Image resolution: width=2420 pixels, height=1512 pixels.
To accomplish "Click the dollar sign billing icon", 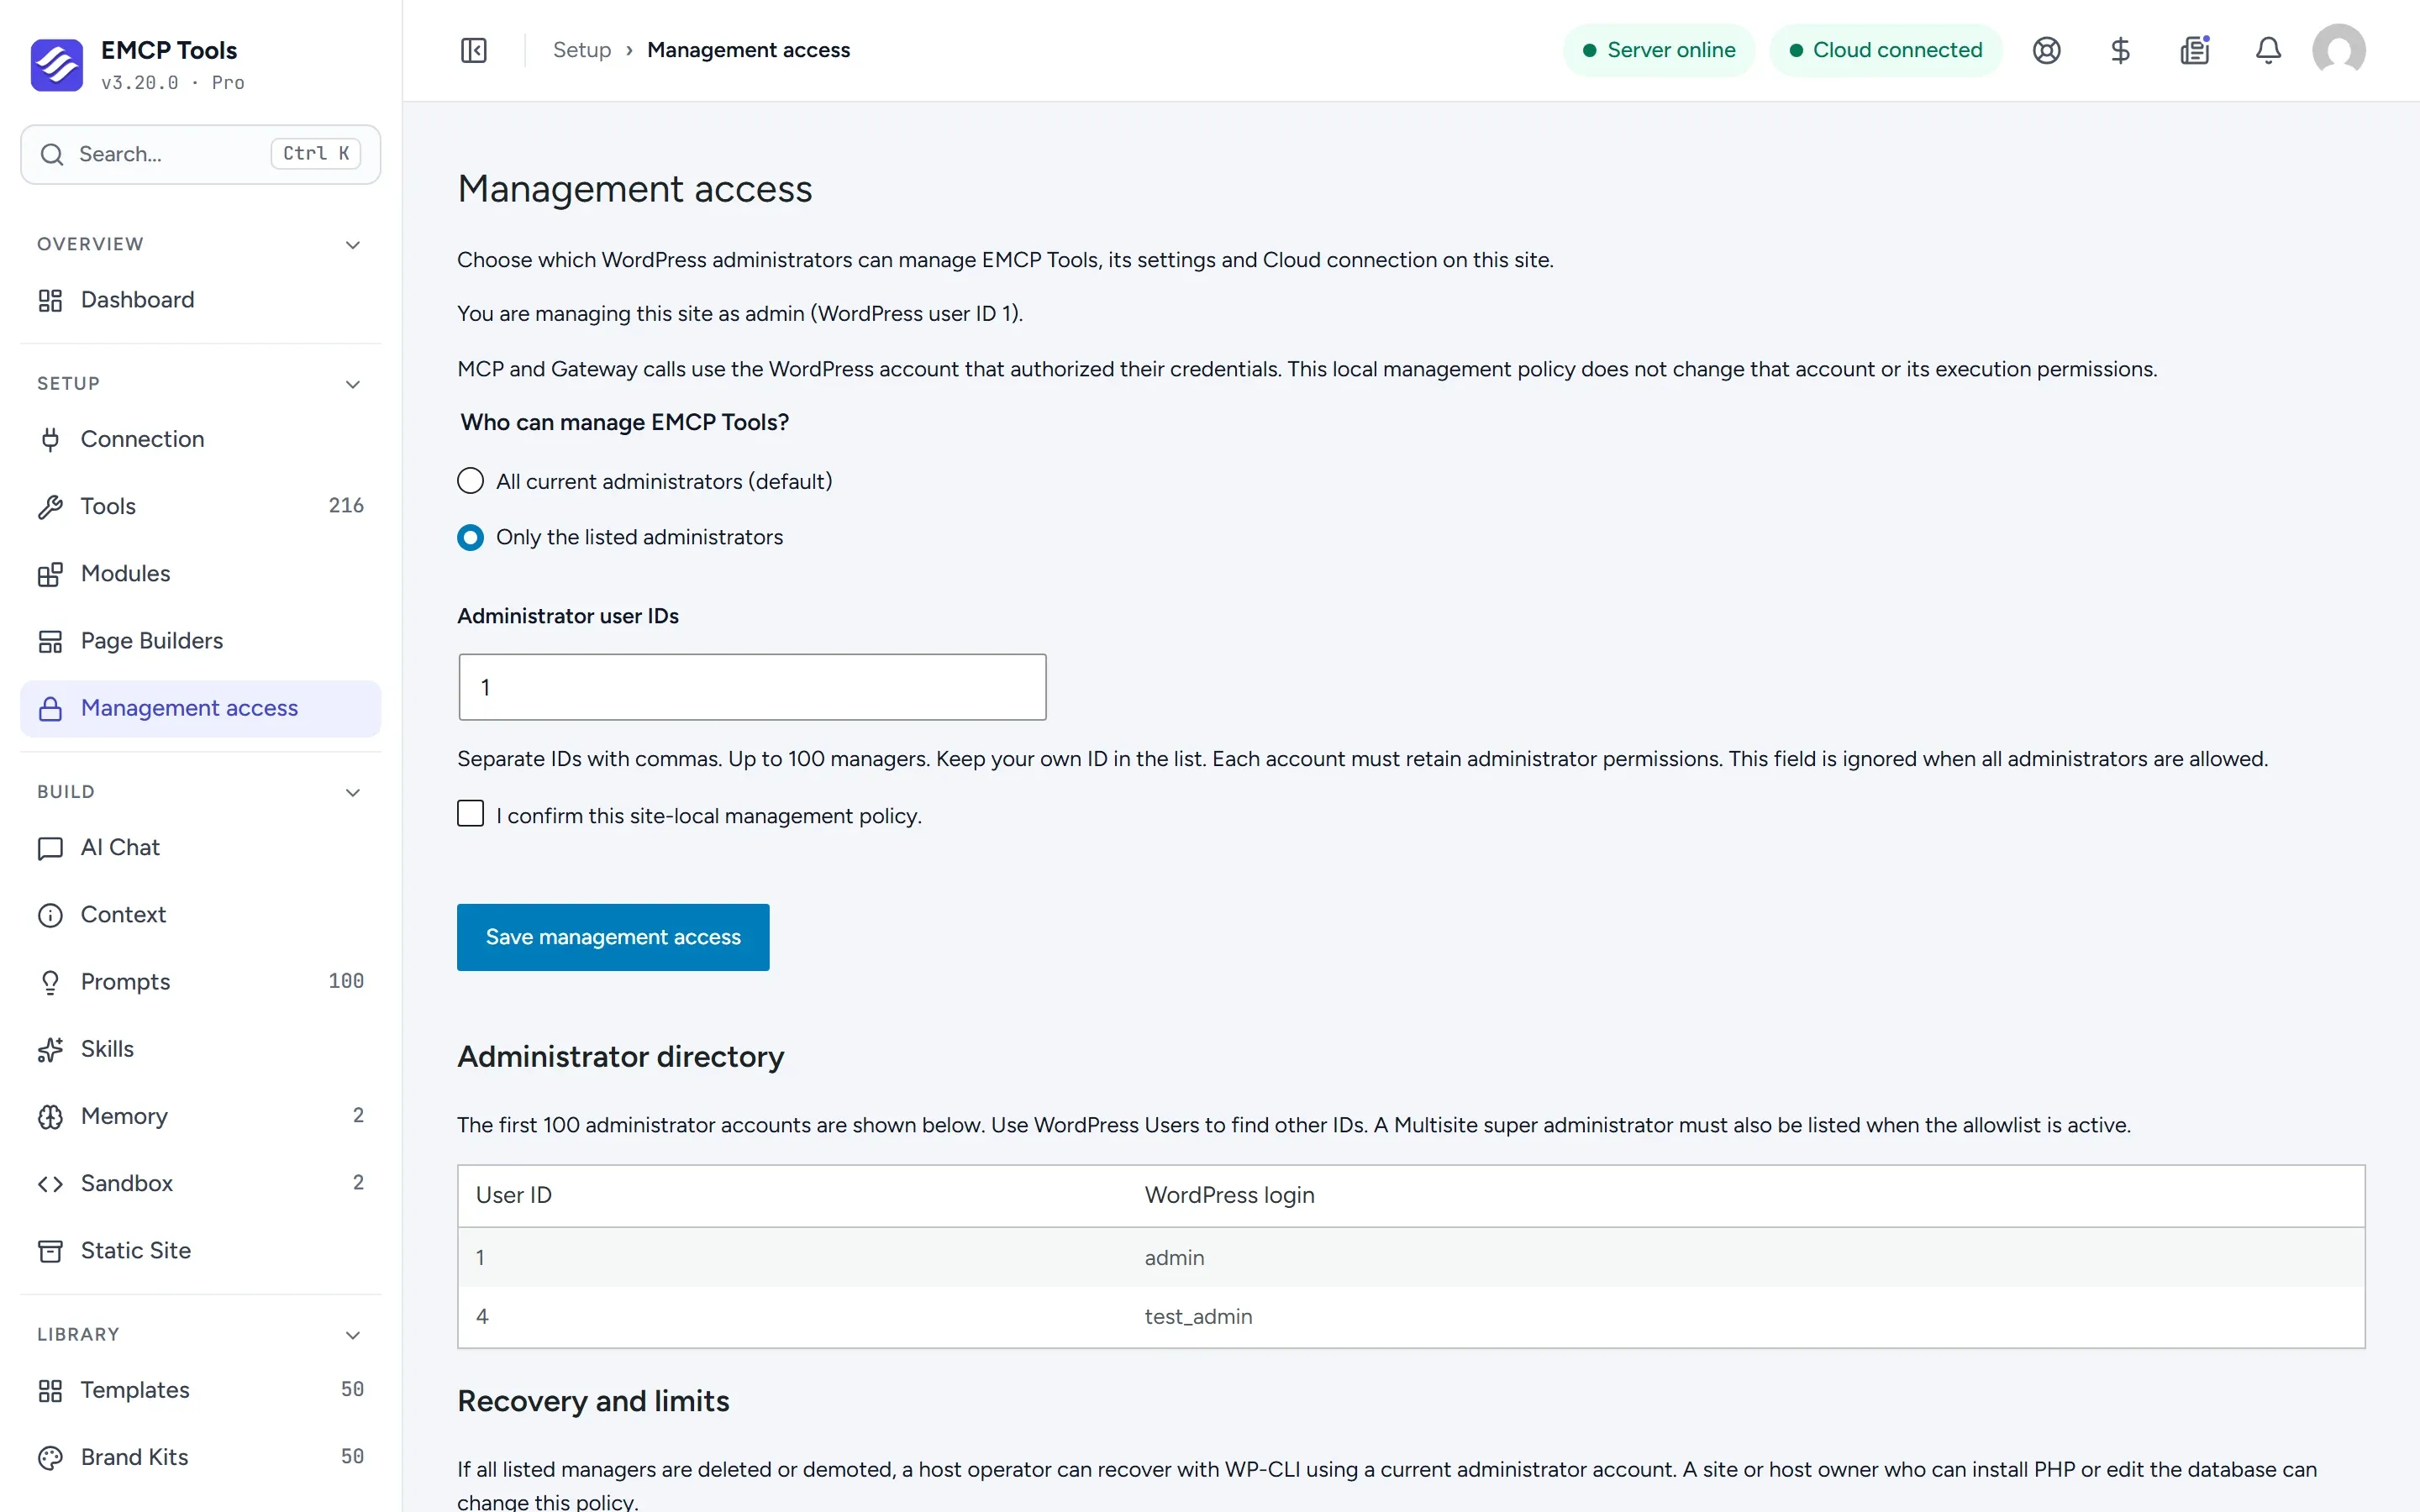I will pyautogui.click(x=2120, y=50).
